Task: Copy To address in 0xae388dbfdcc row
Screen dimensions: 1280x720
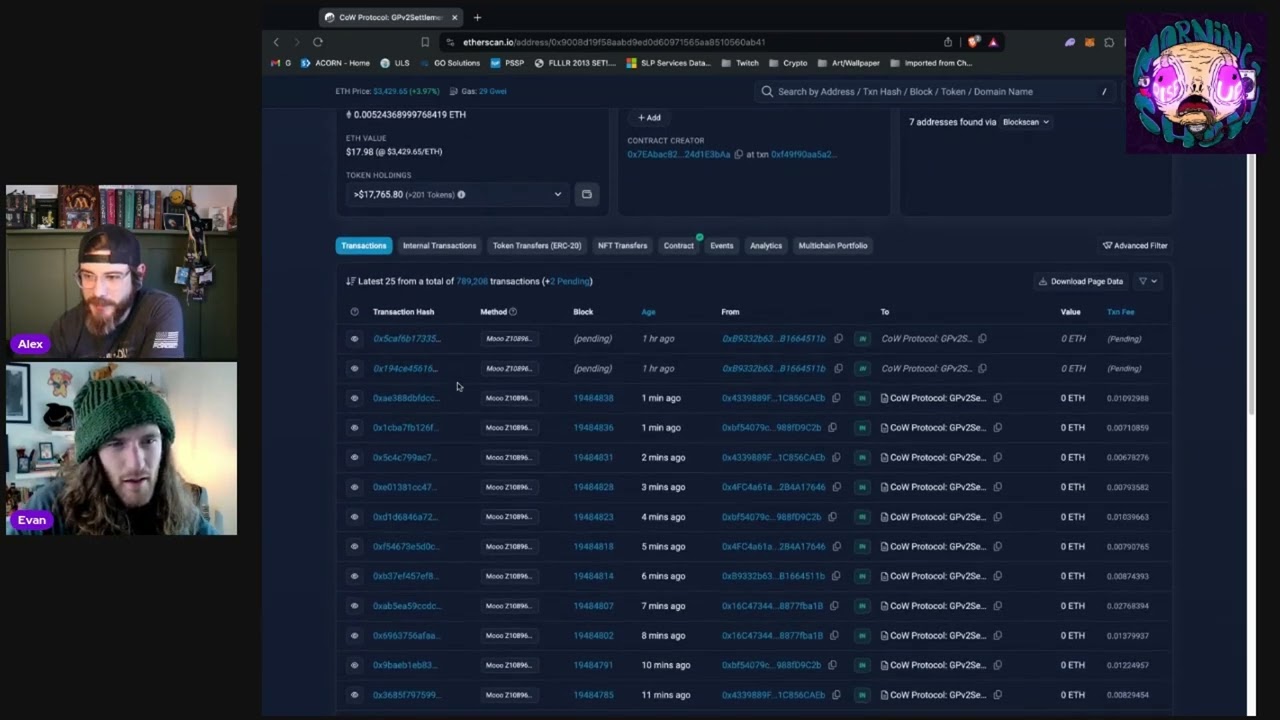Action: tap(997, 398)
